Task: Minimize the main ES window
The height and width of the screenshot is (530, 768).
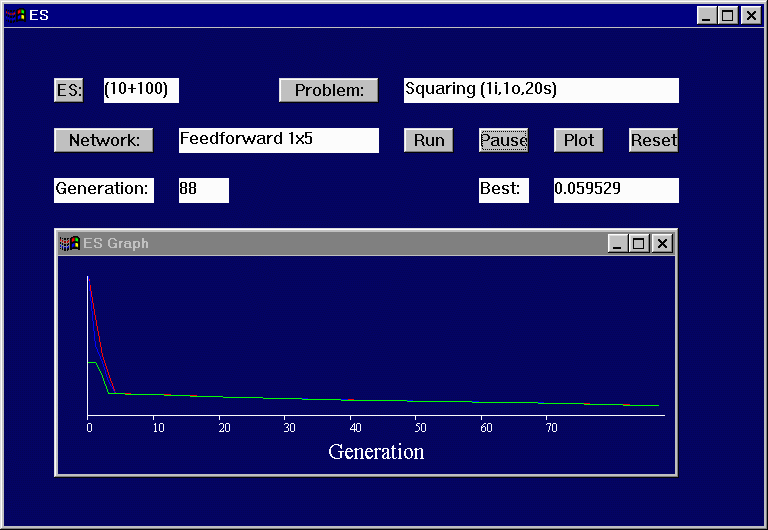Action: tap(707, 15)
